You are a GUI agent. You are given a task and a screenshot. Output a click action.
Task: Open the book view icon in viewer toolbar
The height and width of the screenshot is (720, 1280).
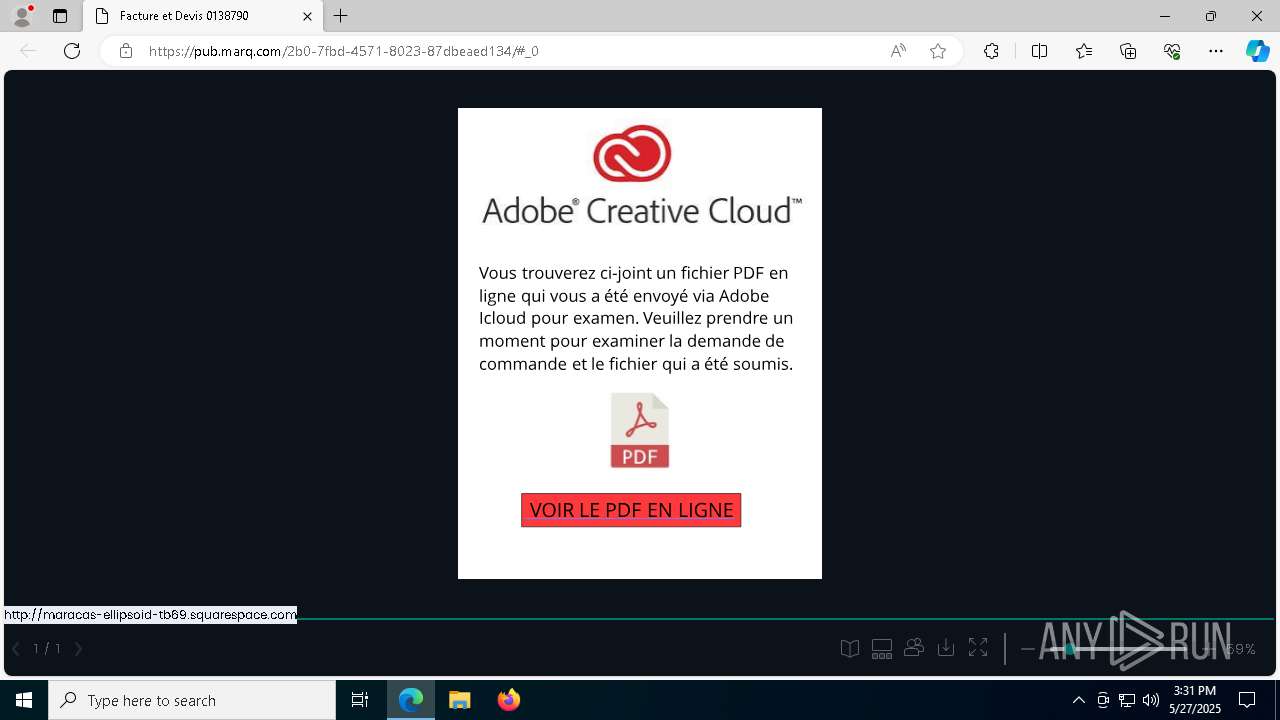[x=850, y=649]
